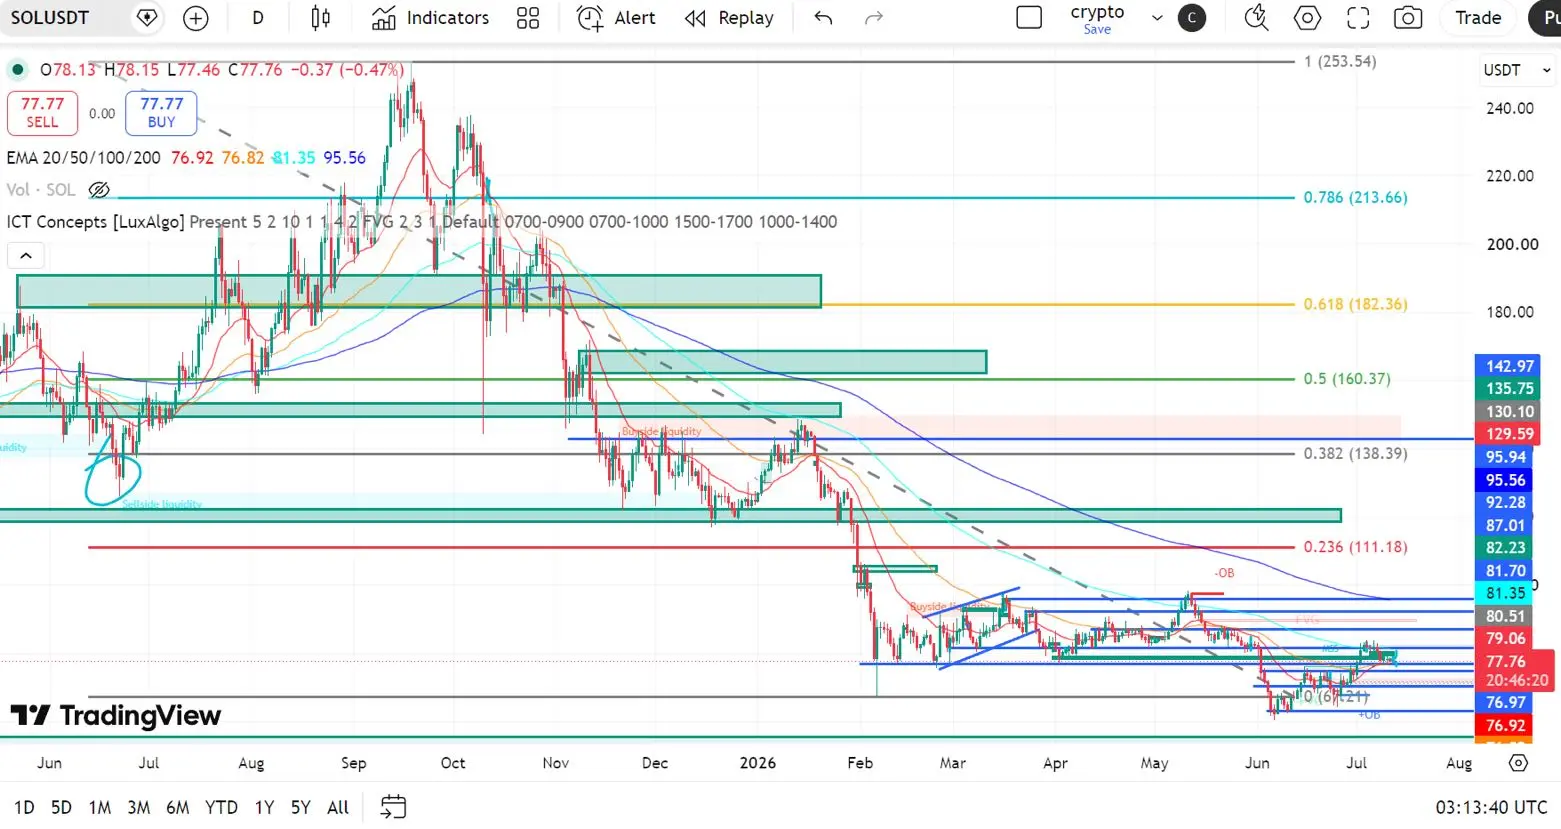Click the 0.786 (213.66) Fibonacci level label
This screenshot has height=829, width=1561.
[x=1355, y=198]
